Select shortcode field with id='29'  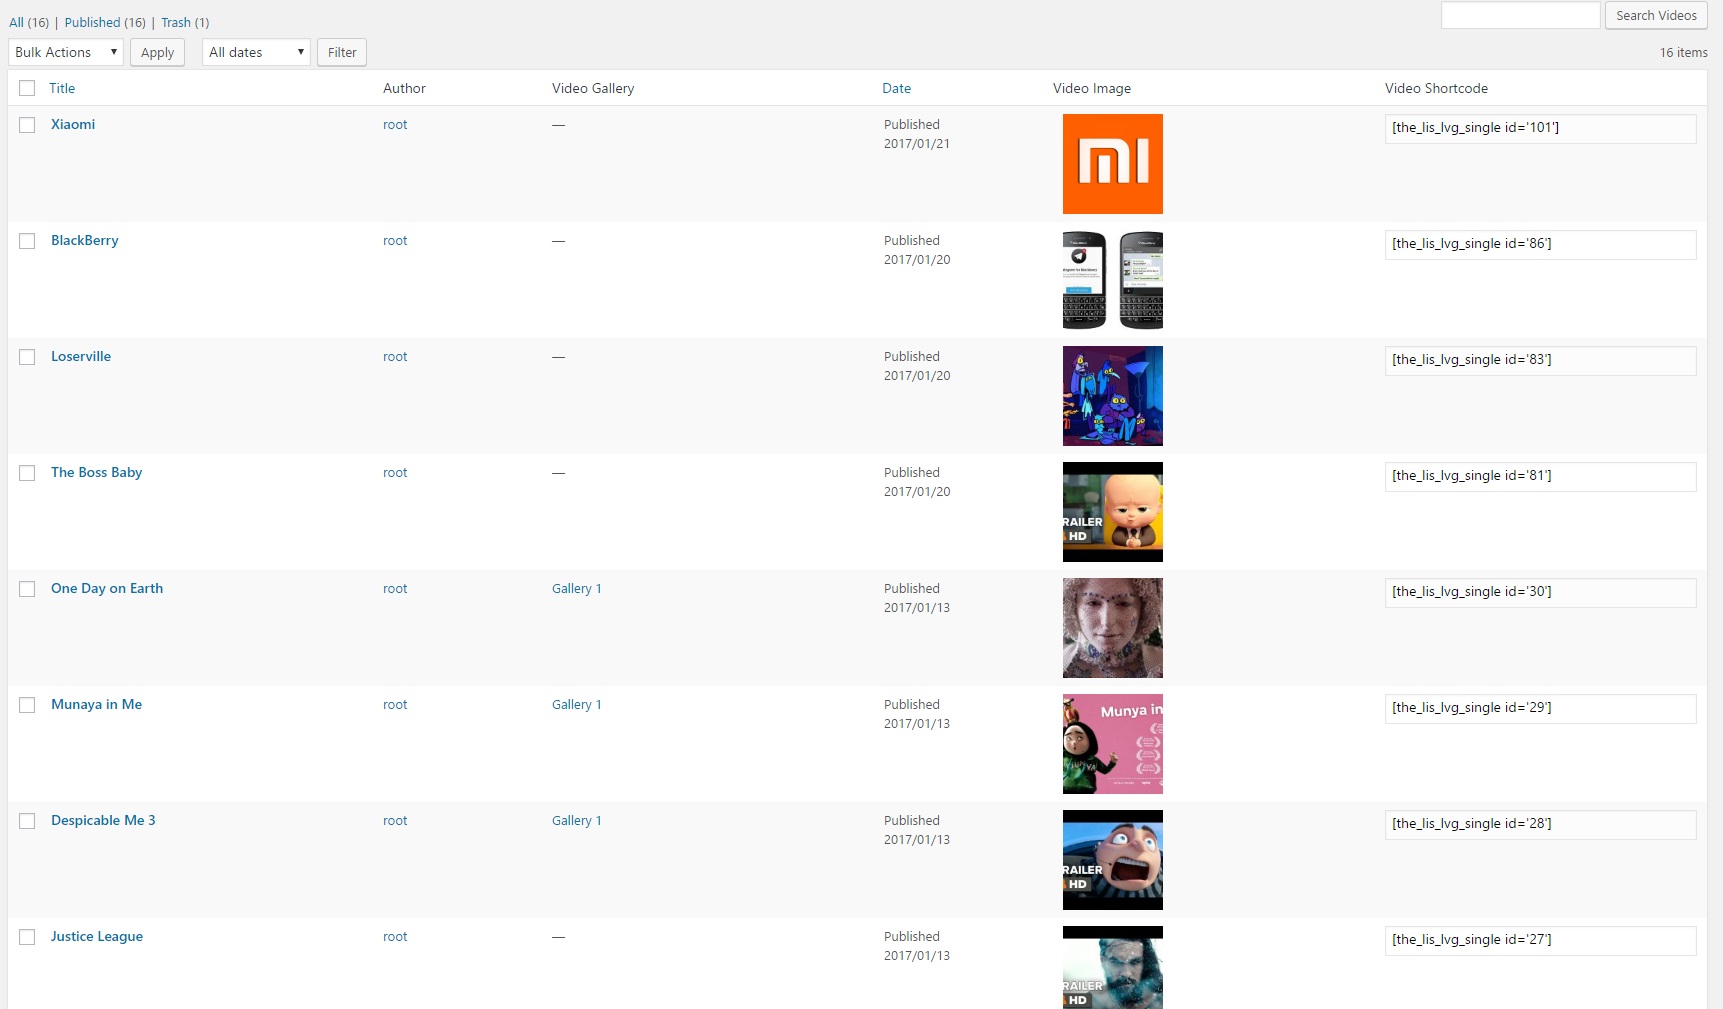(1540, 708)
